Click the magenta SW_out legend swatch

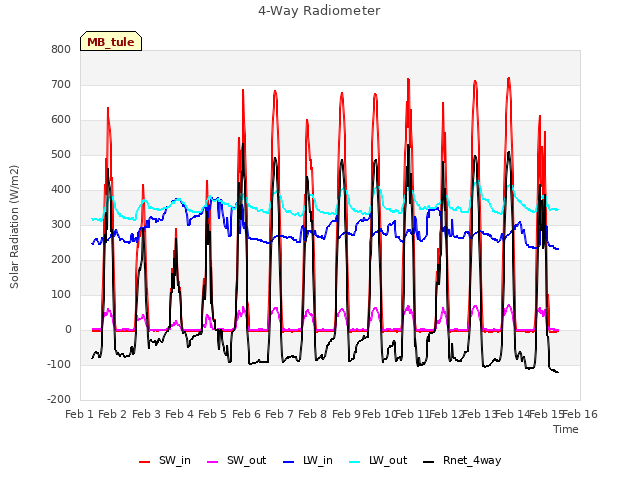pos(213,462)
